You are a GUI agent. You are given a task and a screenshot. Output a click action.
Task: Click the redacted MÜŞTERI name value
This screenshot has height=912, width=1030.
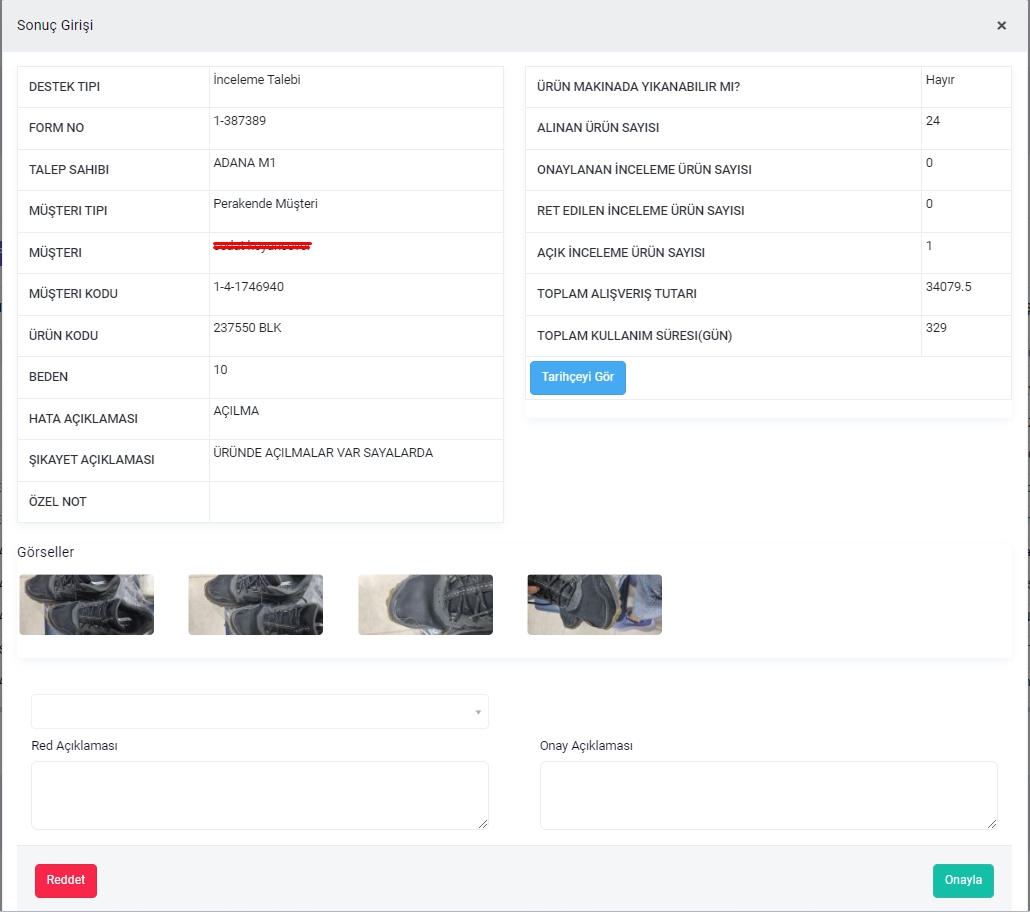click(262, 246)
